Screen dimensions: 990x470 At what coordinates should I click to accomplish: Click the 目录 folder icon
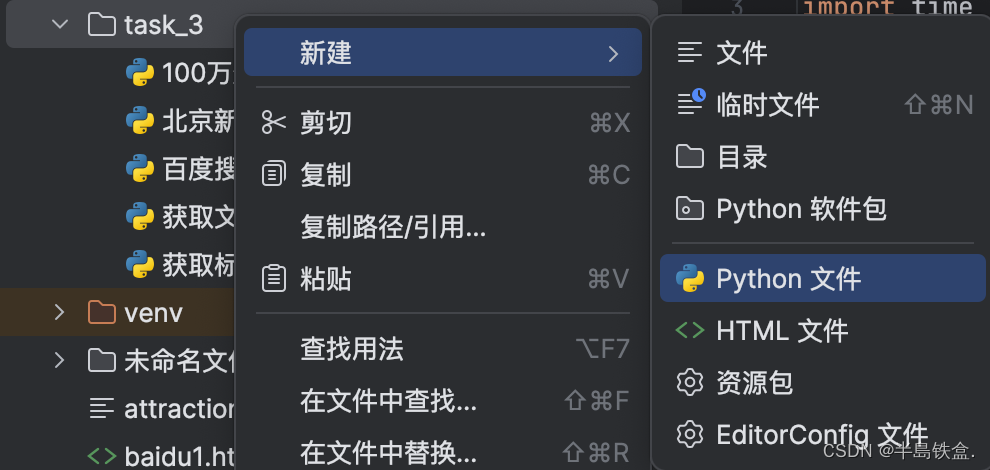(x=689, y=156)
